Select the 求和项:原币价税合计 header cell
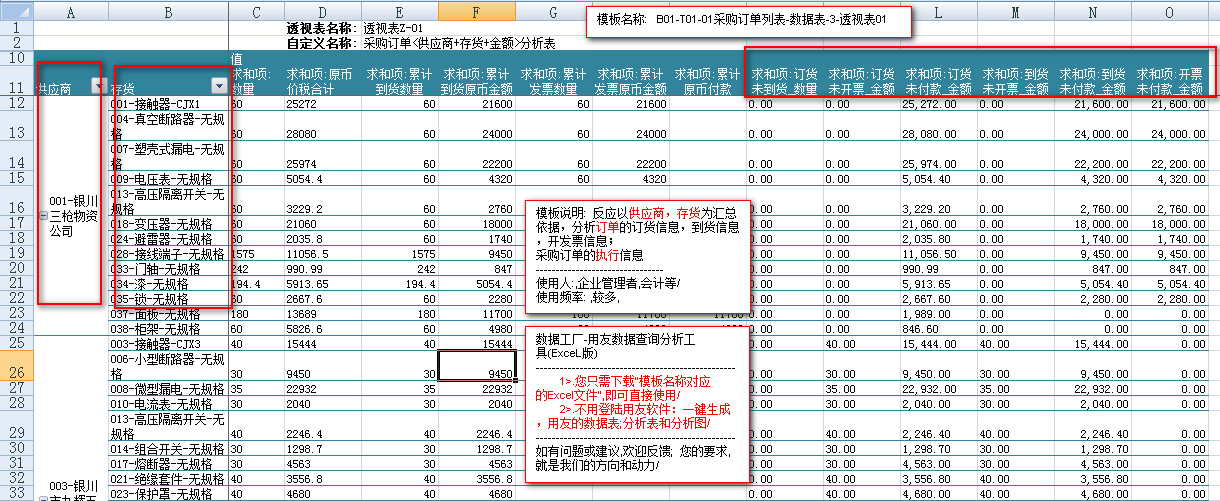 pyautogui.click(x=321, y=80)
